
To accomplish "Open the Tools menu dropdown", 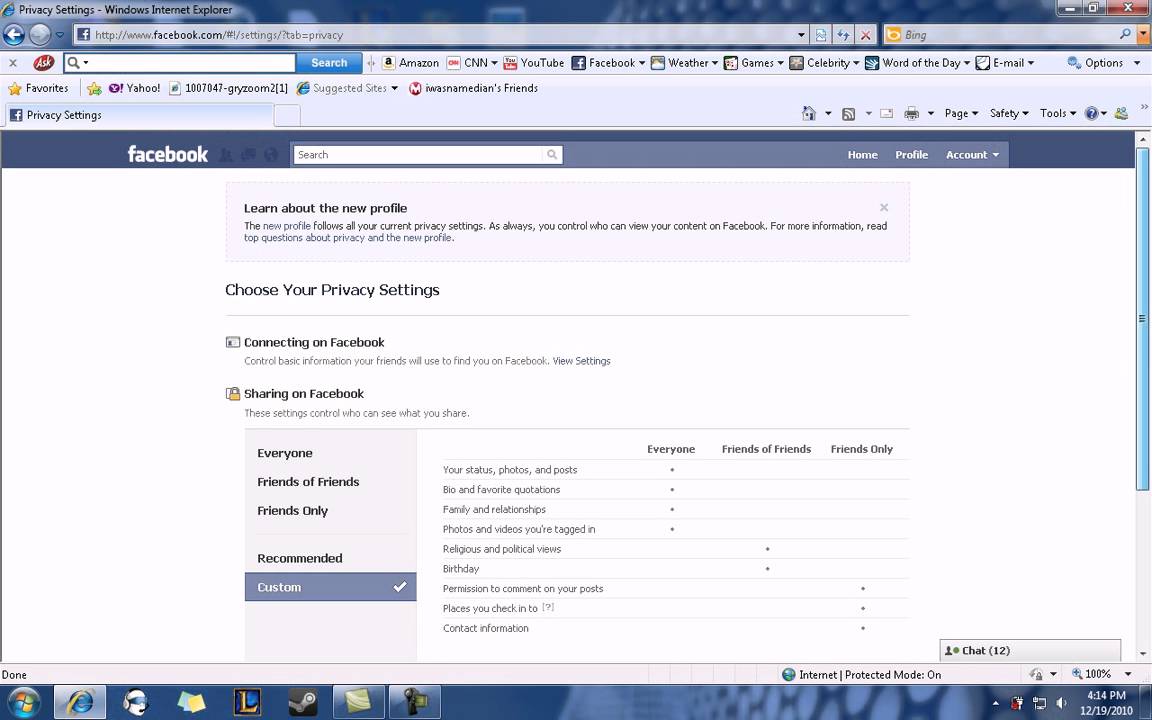I will point(1058,113).
